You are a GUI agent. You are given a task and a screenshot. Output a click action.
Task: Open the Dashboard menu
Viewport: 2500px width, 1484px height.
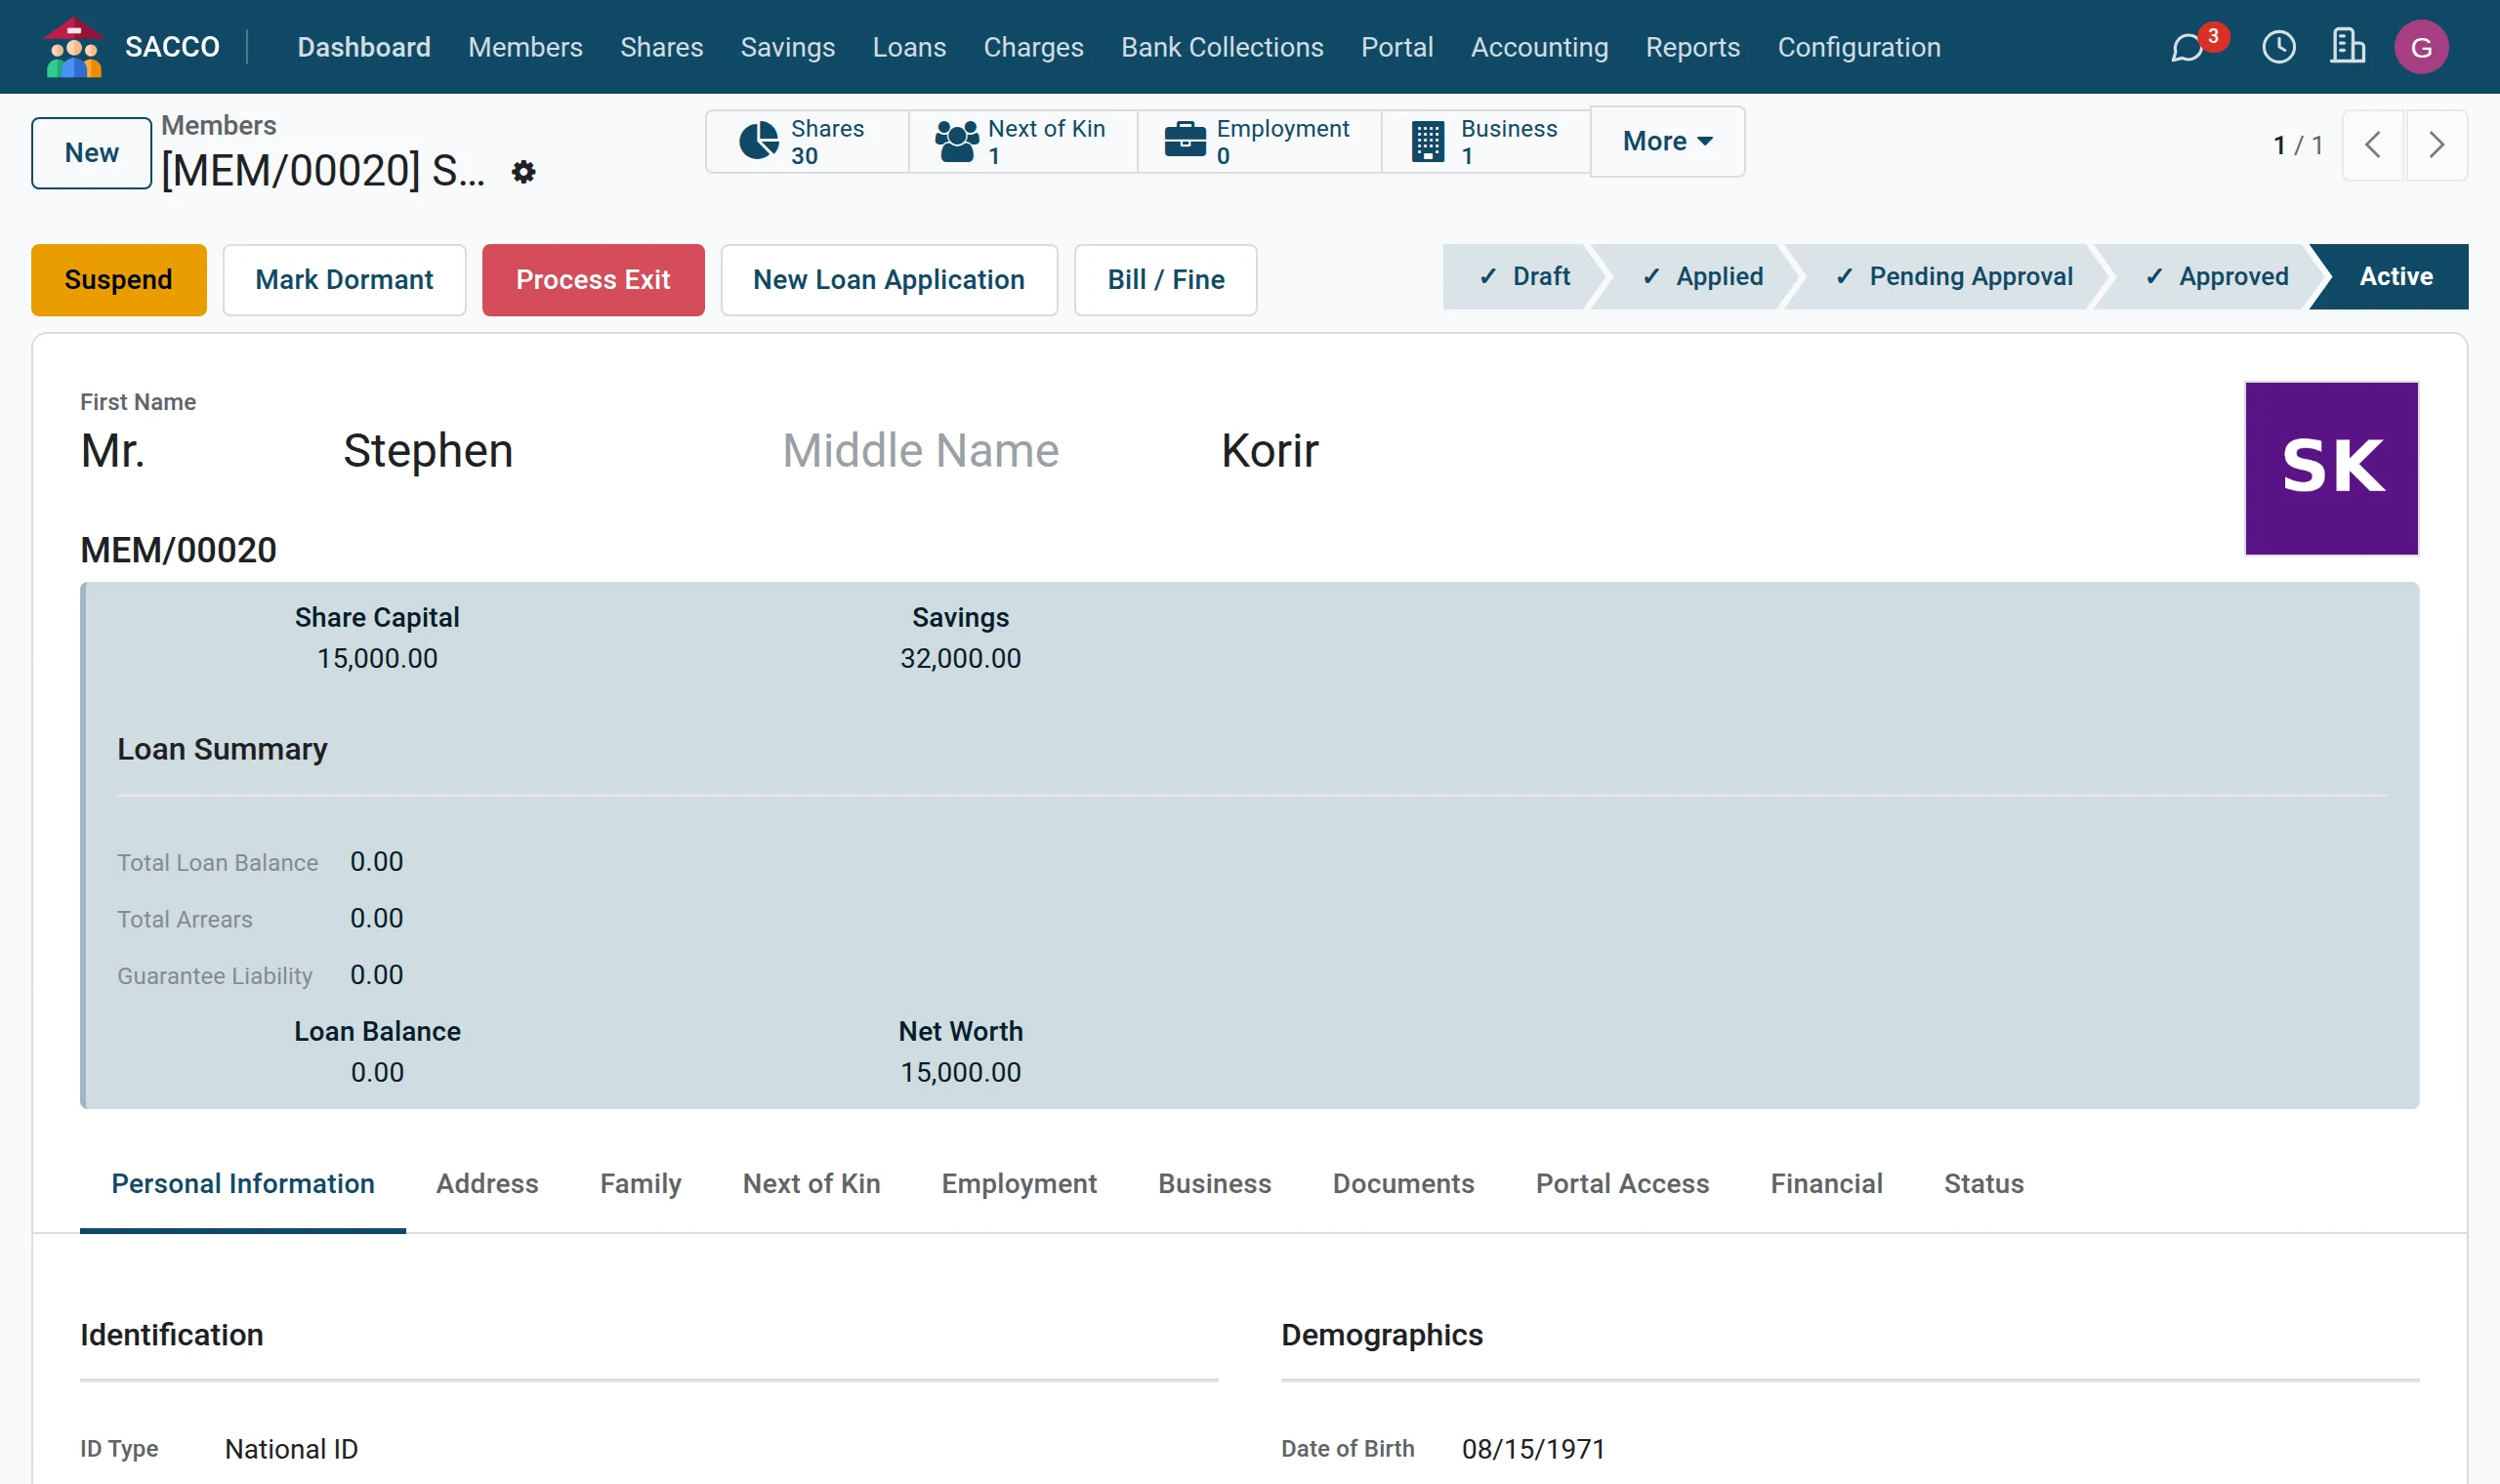364,47
